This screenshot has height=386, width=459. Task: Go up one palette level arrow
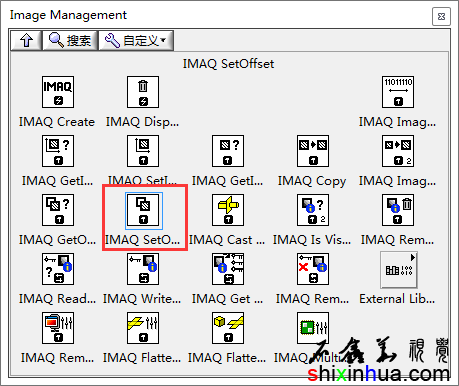26,41
